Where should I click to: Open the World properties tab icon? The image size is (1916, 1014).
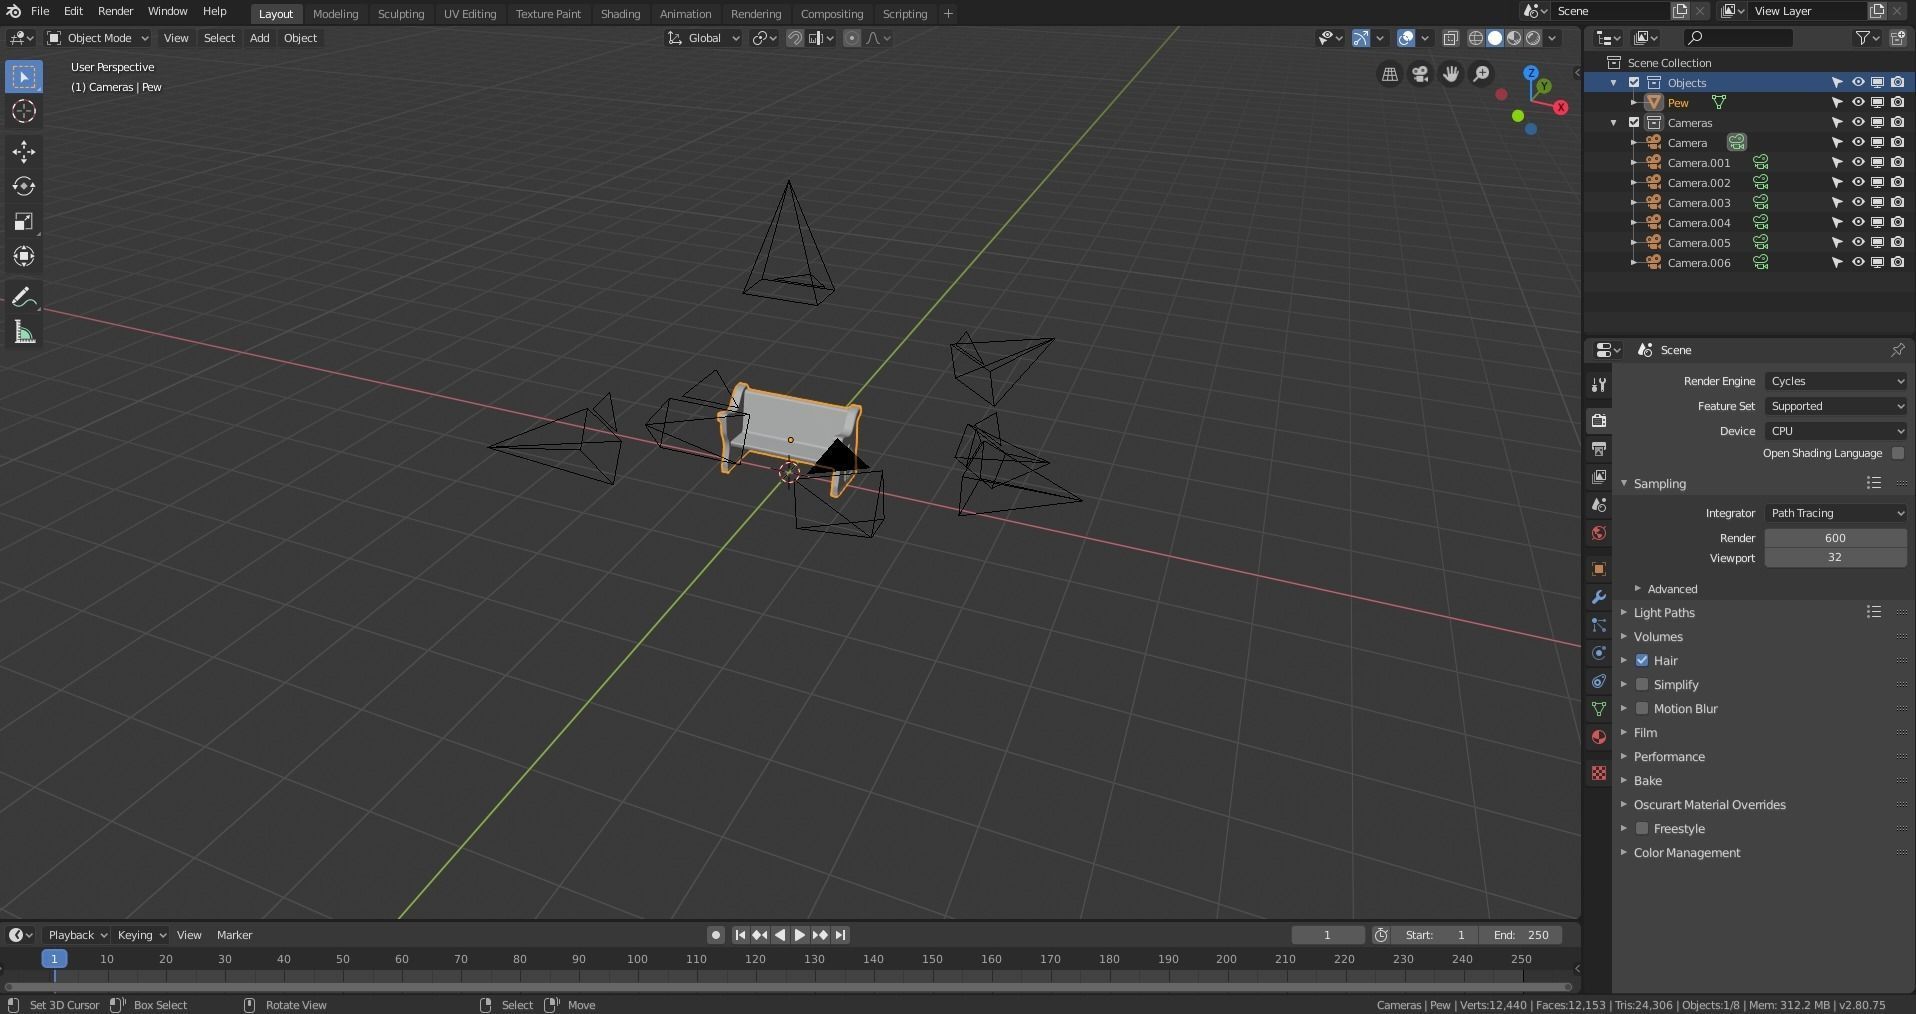(1599, 533)
